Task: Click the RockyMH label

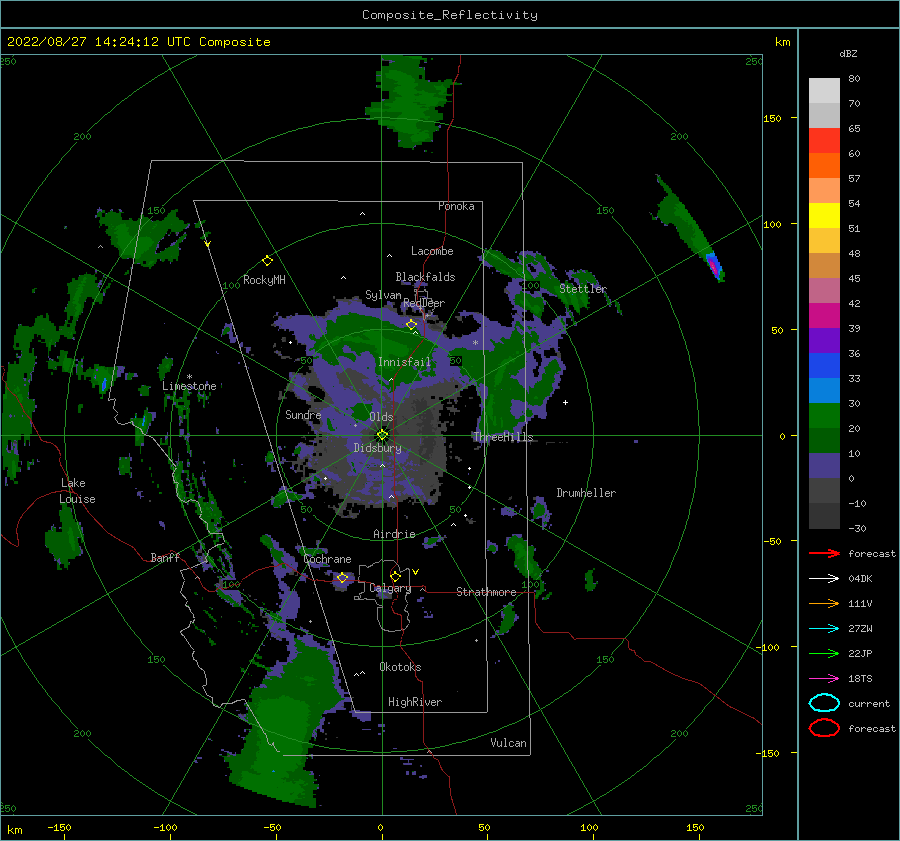Action: pyautogui.click(x=264, y=280)
